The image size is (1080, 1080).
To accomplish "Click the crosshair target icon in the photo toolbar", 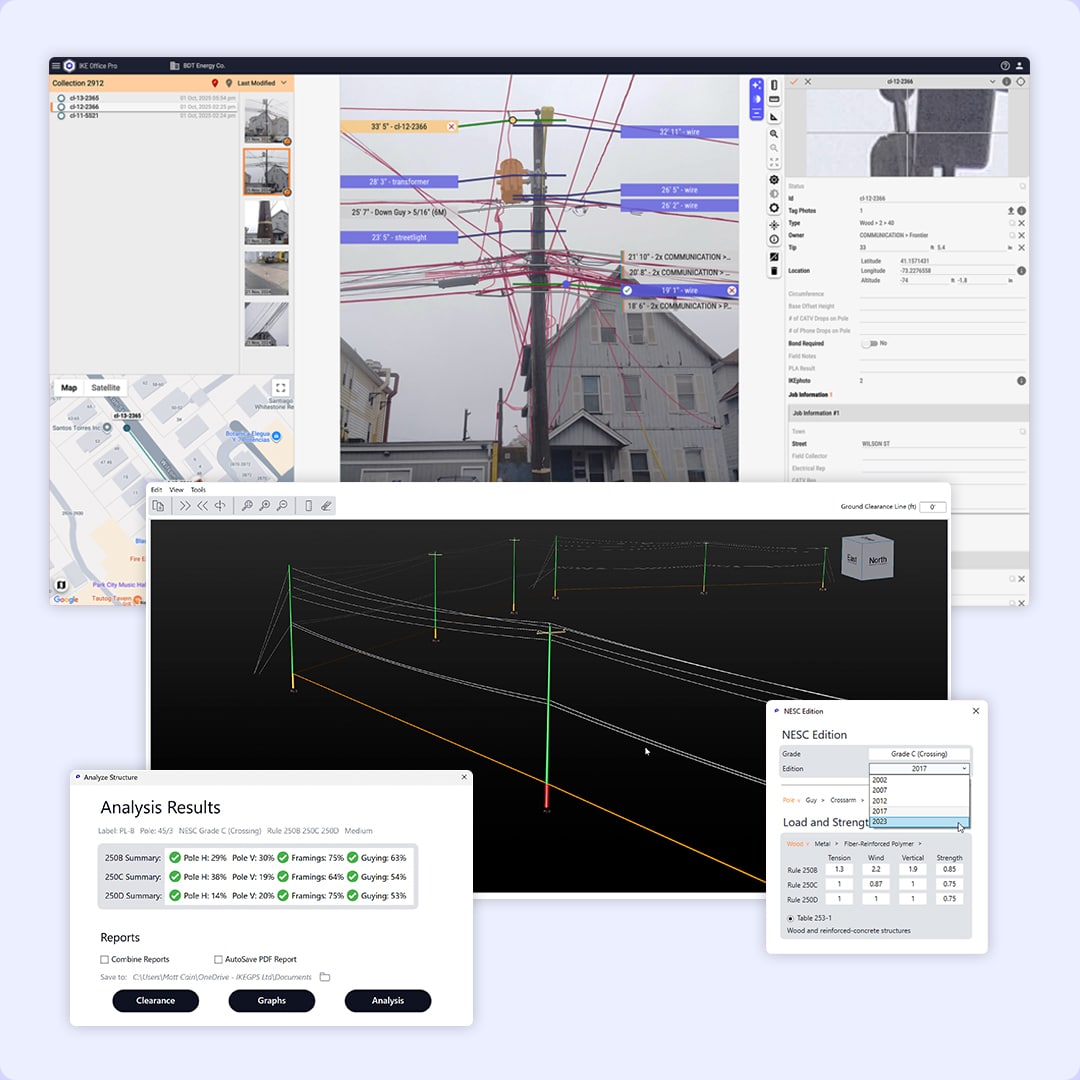I will point(774,225).
